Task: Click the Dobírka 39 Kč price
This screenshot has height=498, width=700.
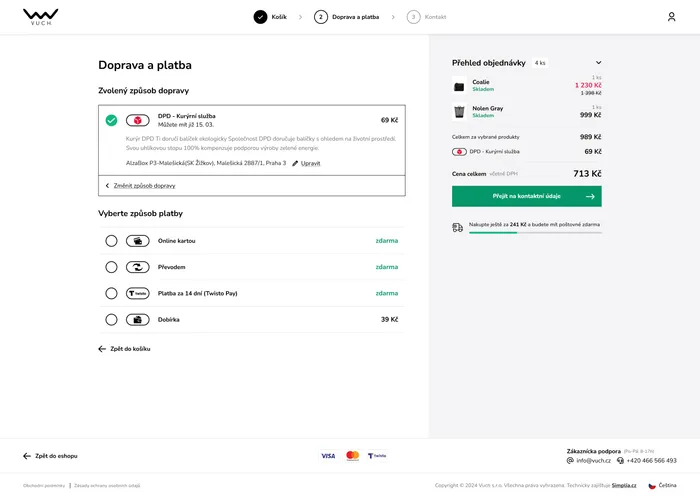Action: (x=389, y=320)
